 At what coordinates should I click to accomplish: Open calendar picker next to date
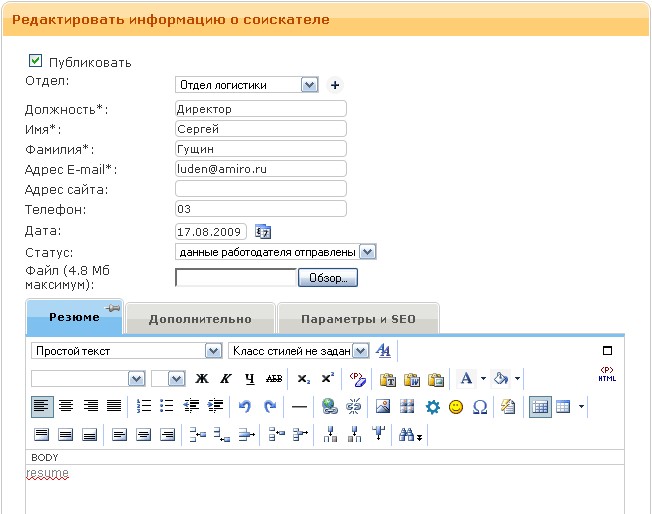pos(263,232)
